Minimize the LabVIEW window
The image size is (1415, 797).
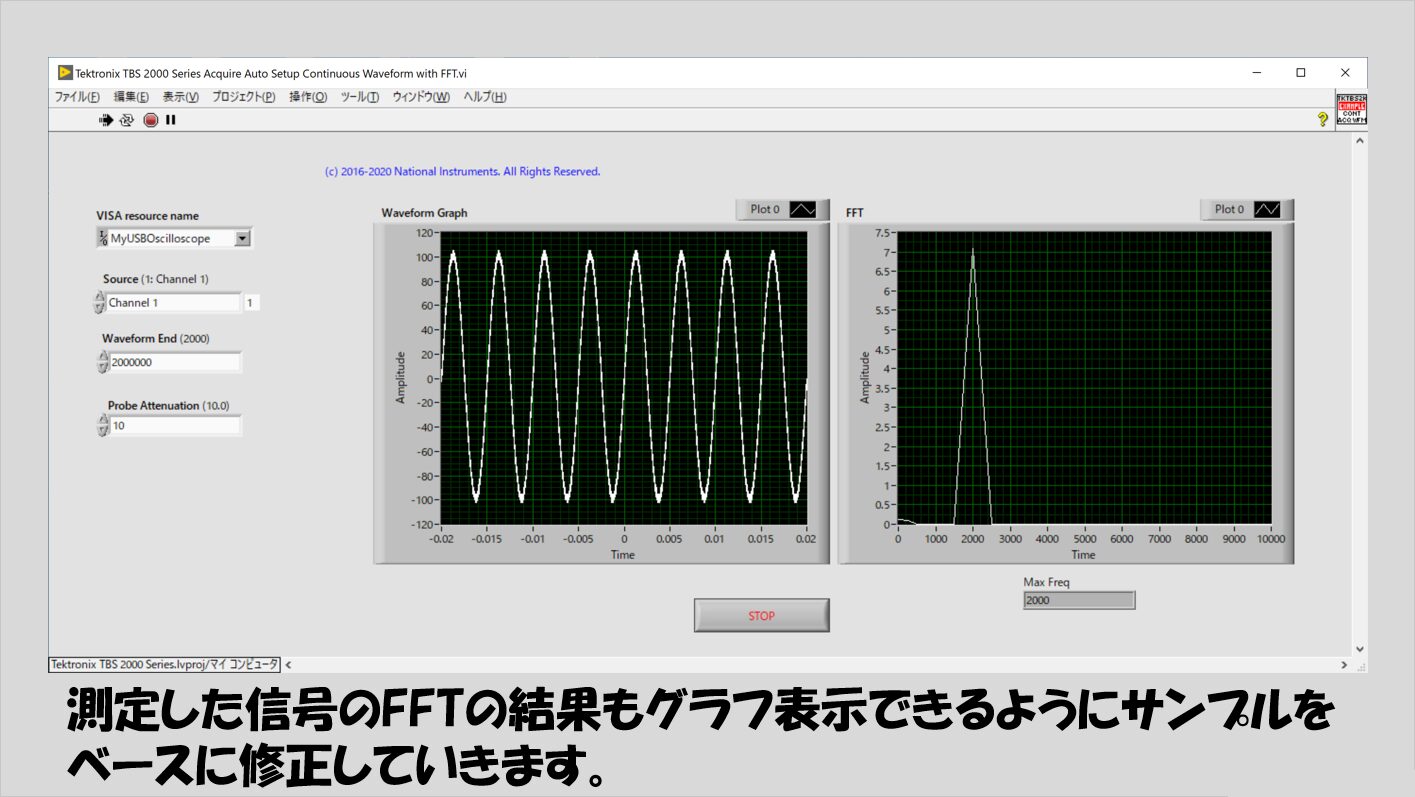tap(1256, 73)
